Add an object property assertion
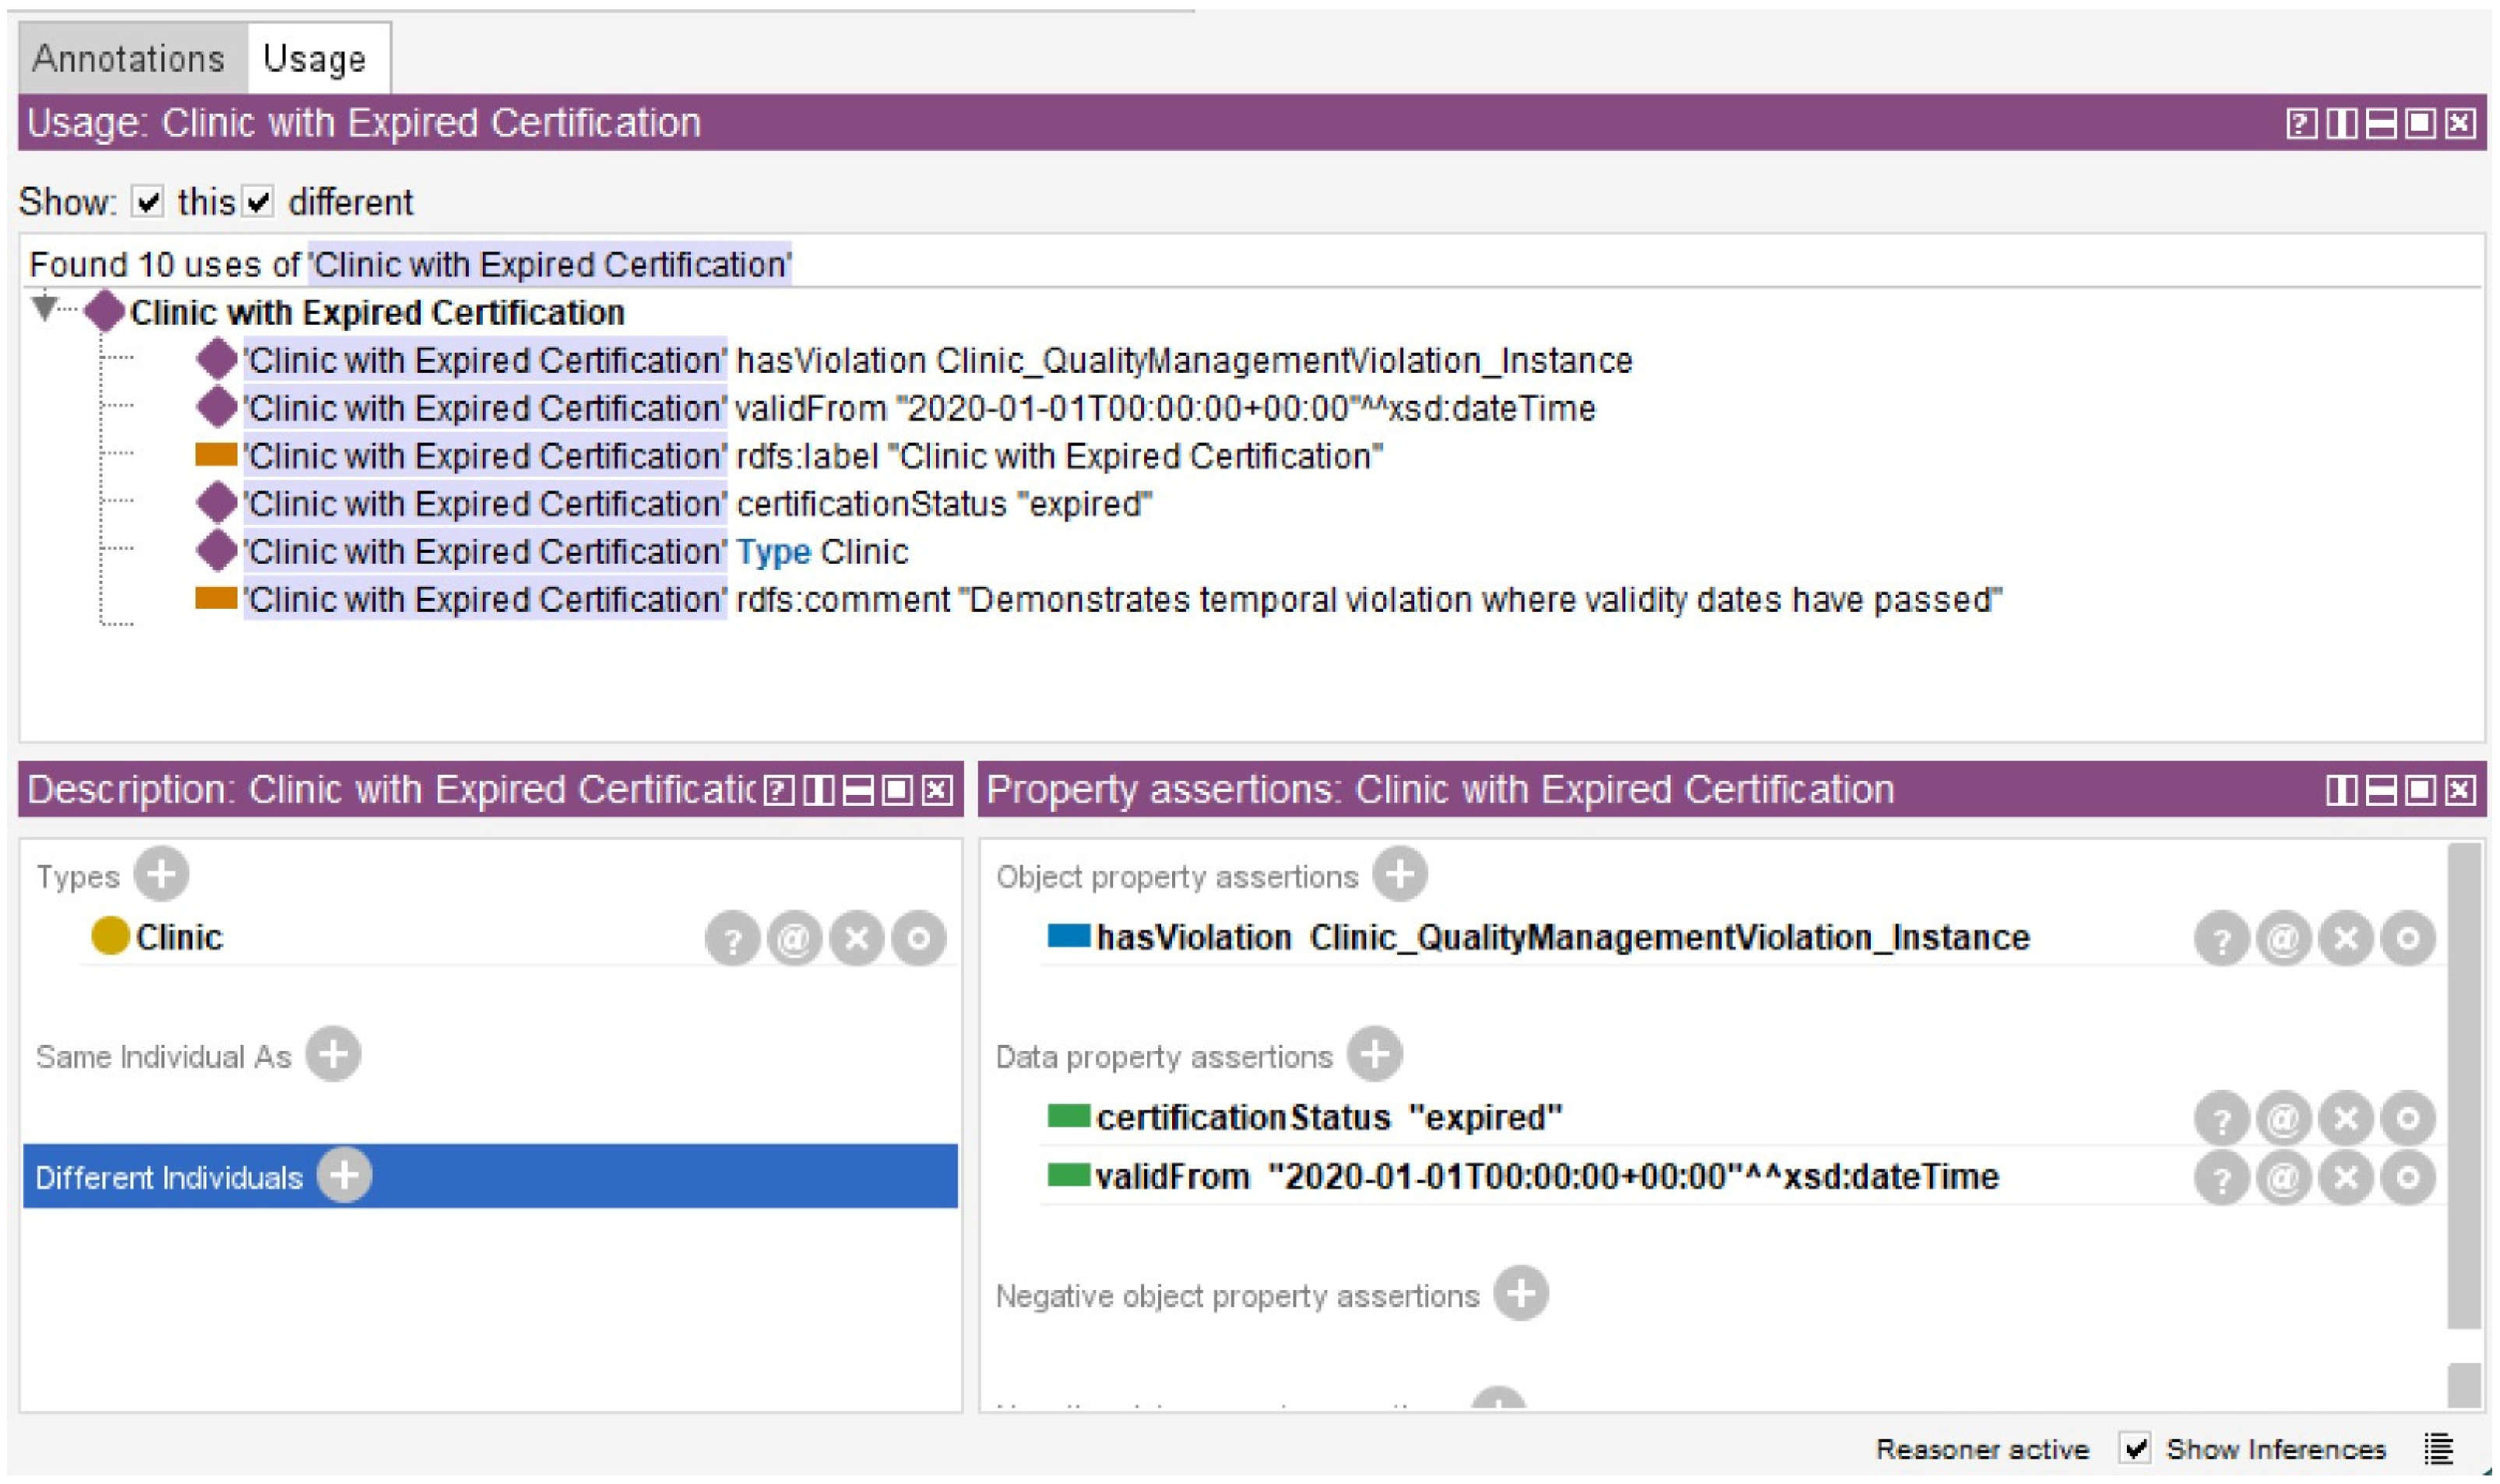2500x1484 pixels. click(x=1399, y=875)
